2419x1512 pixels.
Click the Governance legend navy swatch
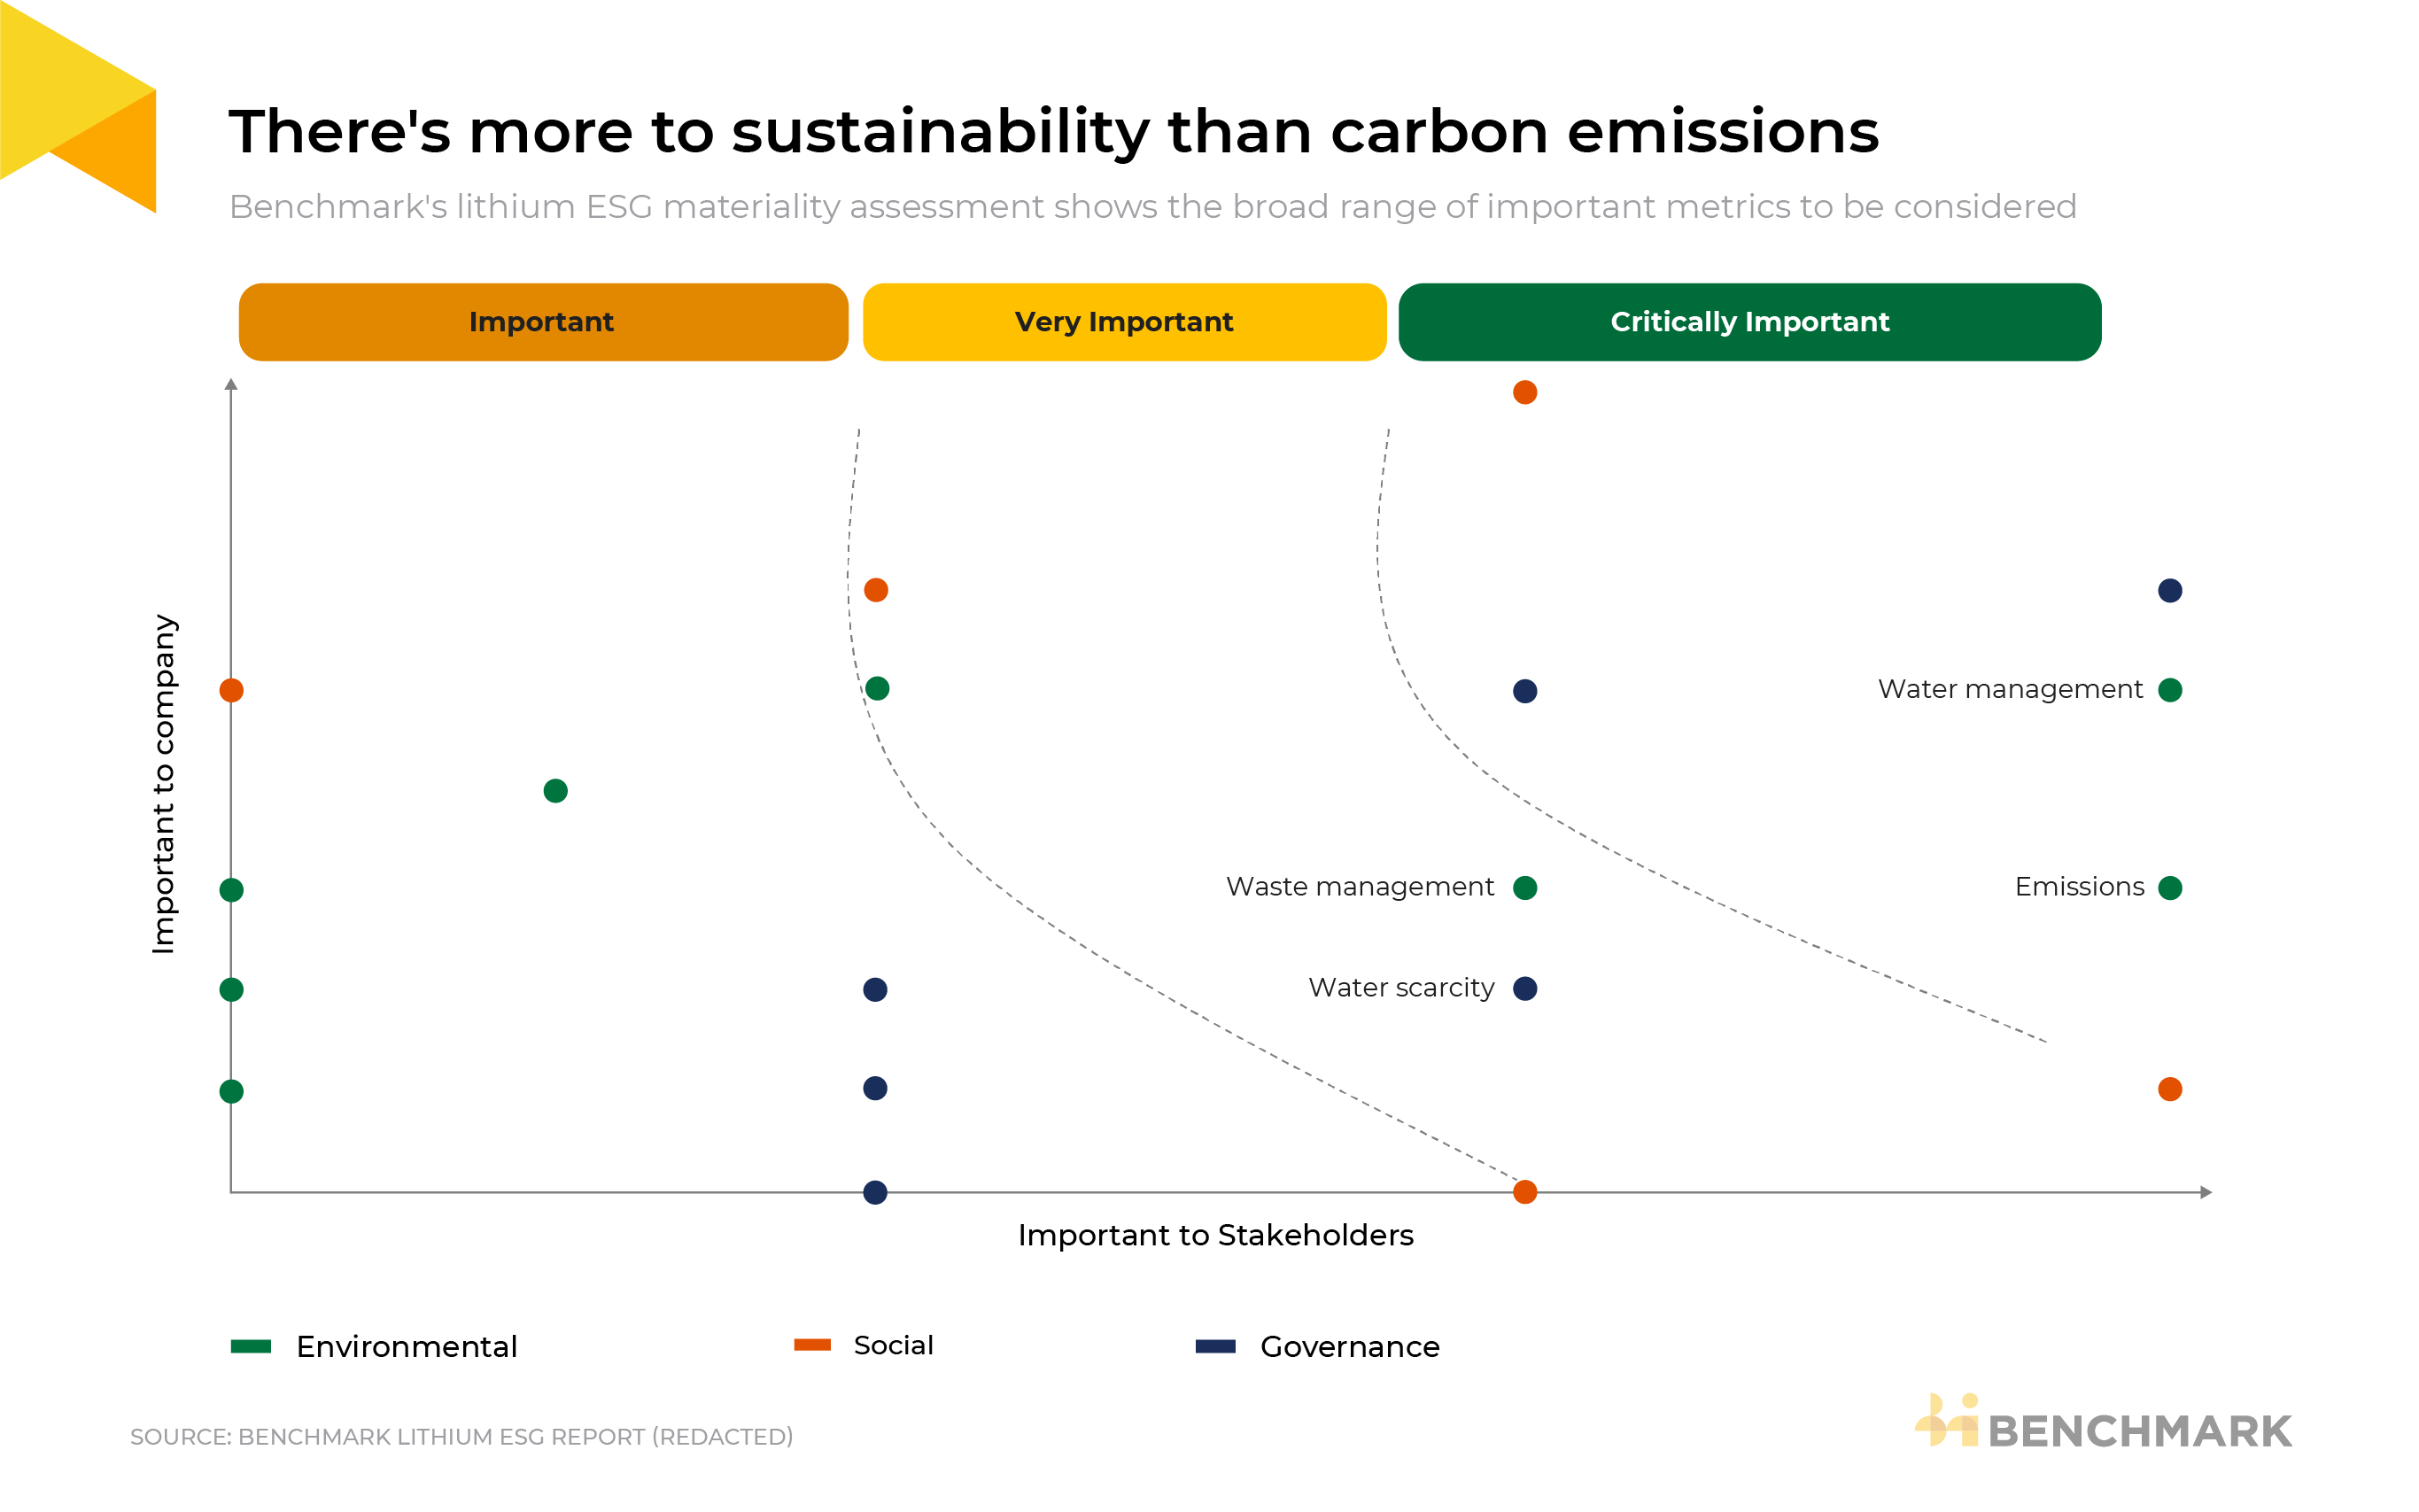click(1215, 1346)
